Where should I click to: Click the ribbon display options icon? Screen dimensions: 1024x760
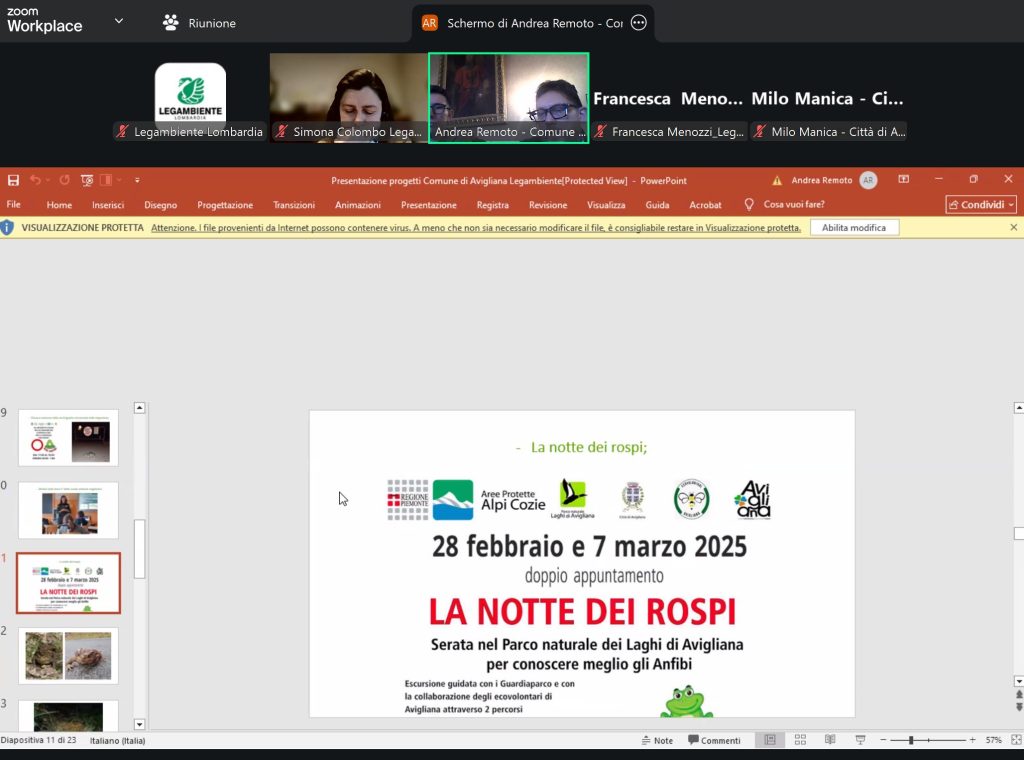click(903, 180)
